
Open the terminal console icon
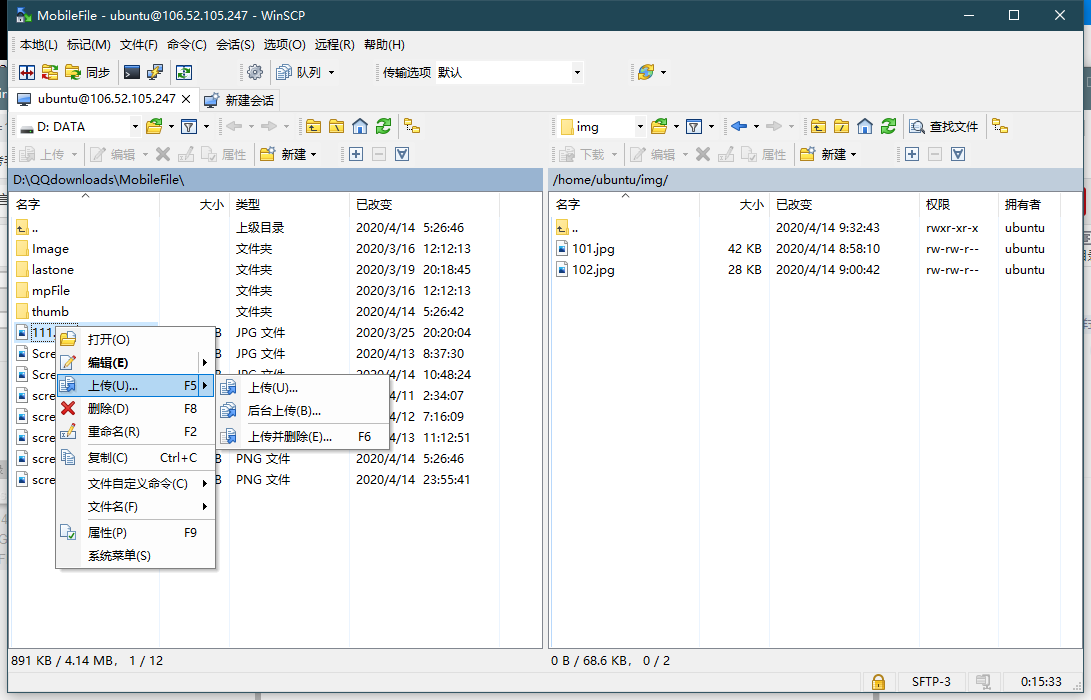[x=132, y=72]
